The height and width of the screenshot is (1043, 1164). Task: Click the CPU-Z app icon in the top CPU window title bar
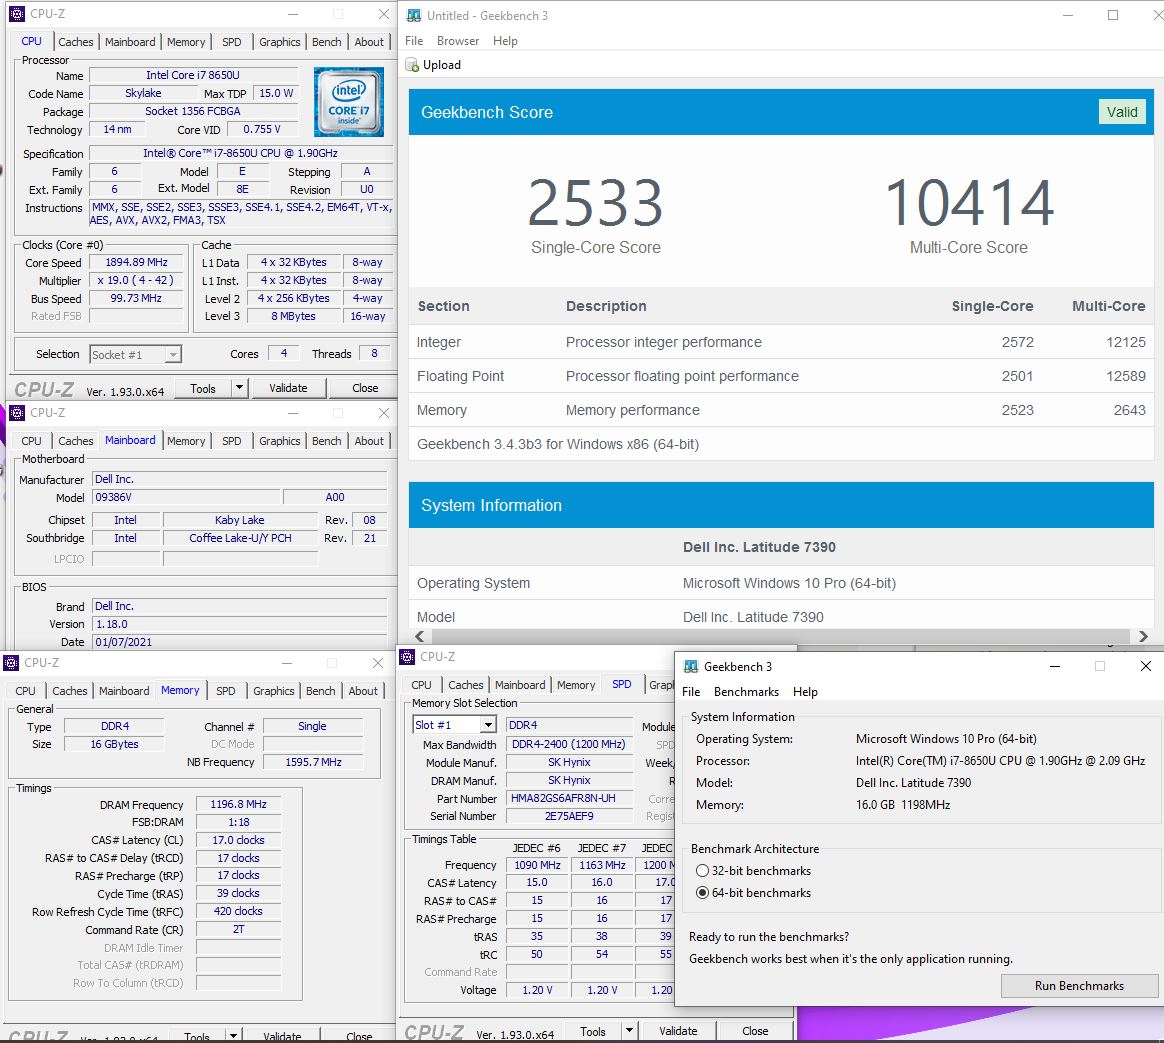(16, 13)
